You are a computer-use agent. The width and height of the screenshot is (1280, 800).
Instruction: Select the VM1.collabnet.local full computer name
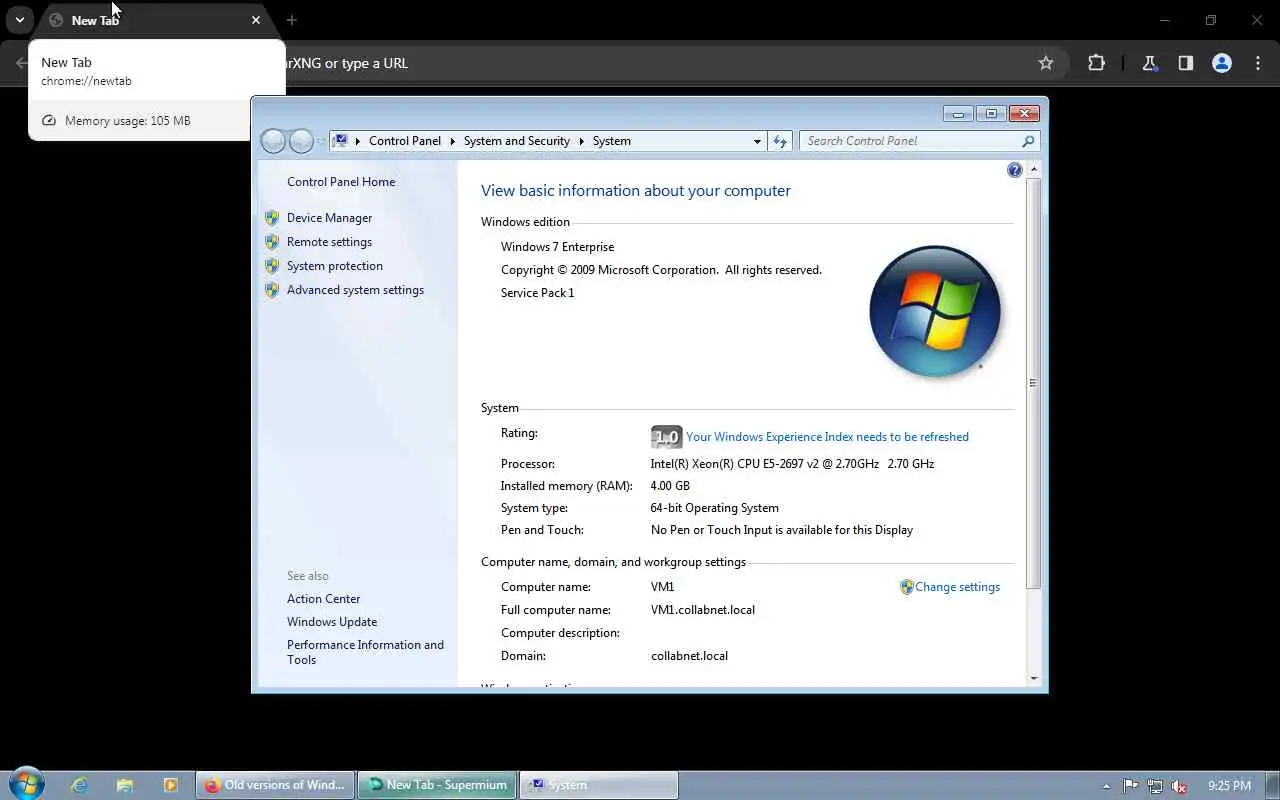[x=703, y=610]
